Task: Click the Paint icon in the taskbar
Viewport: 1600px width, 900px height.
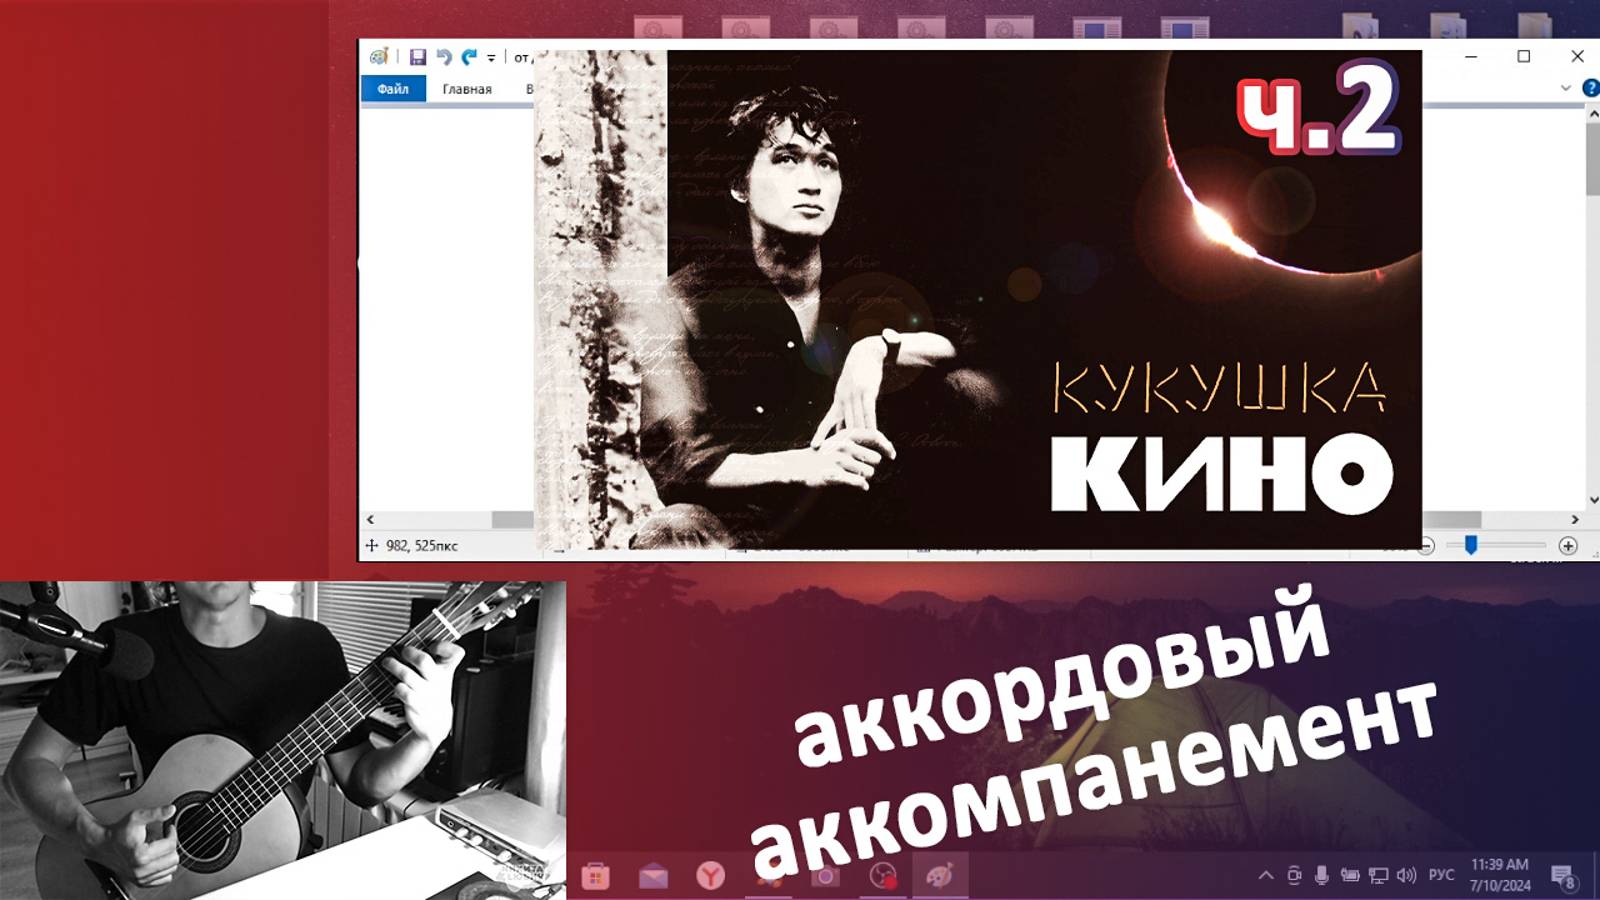Action: 939,877
